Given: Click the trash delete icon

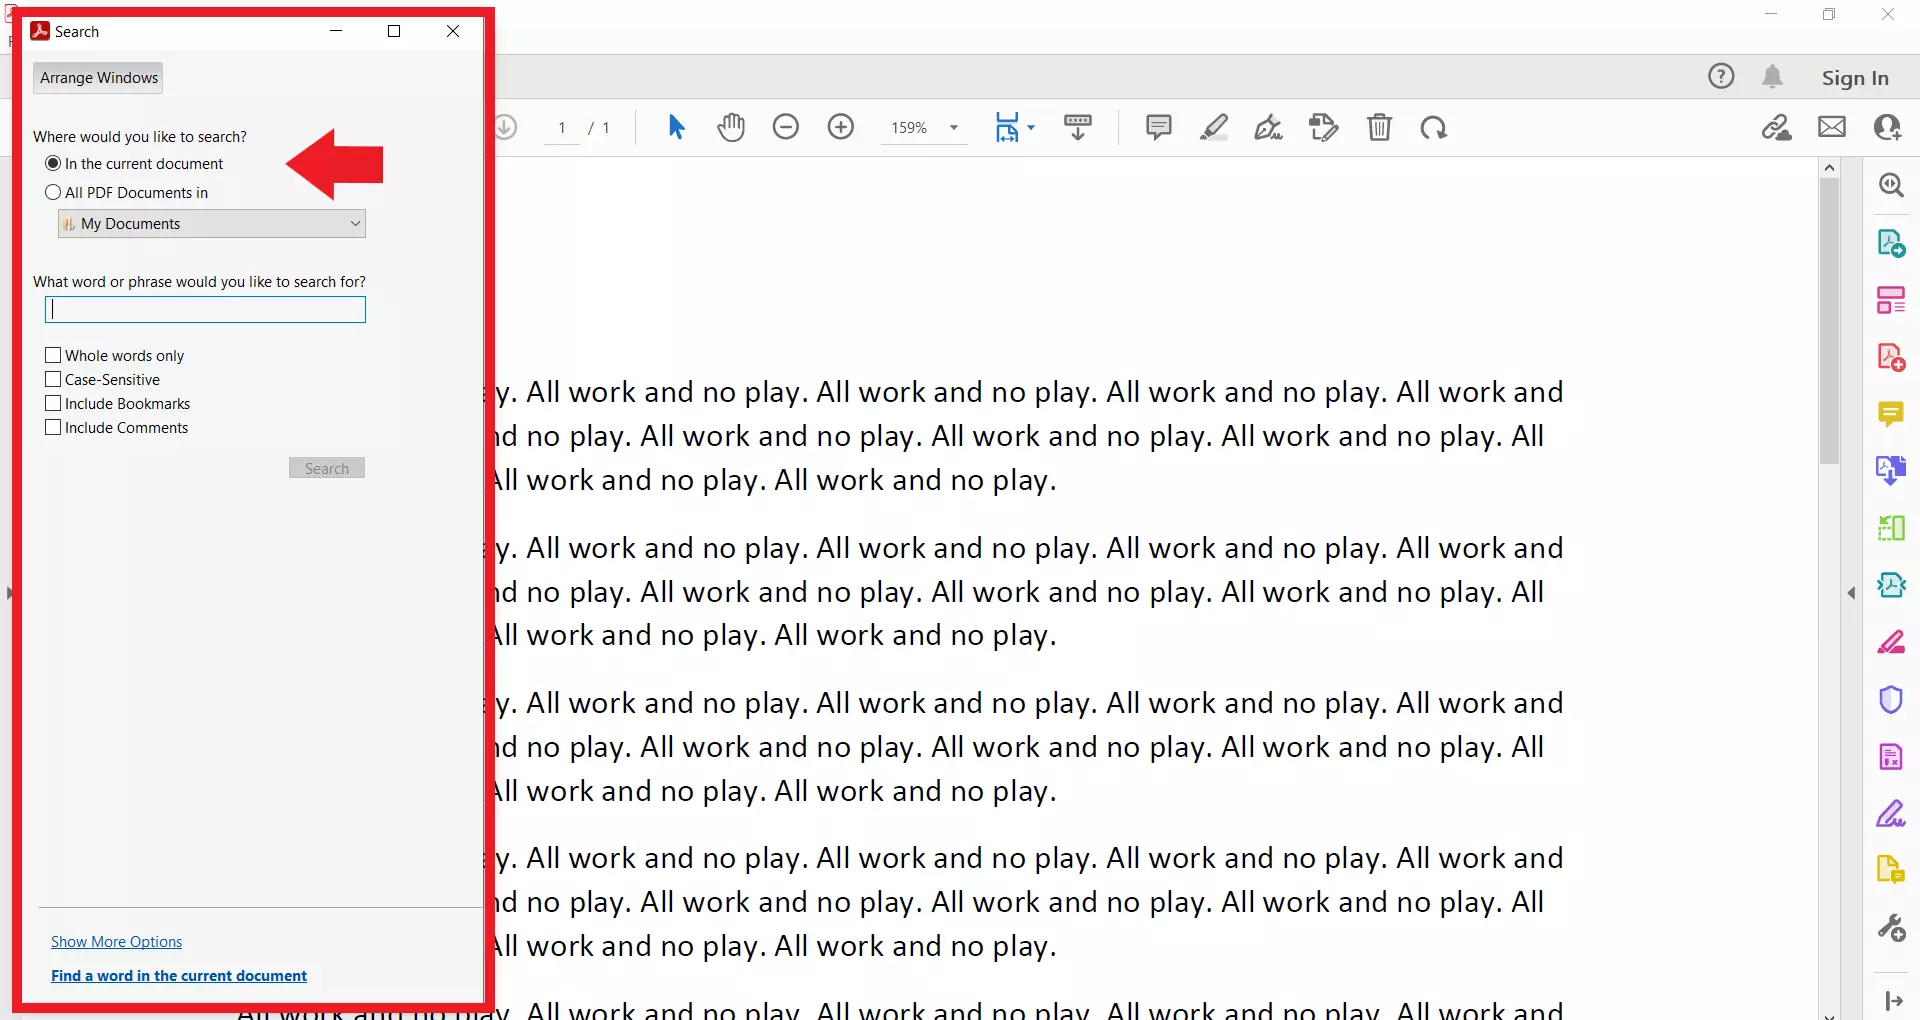Looking at the screenshot, I should point(1379,127).
